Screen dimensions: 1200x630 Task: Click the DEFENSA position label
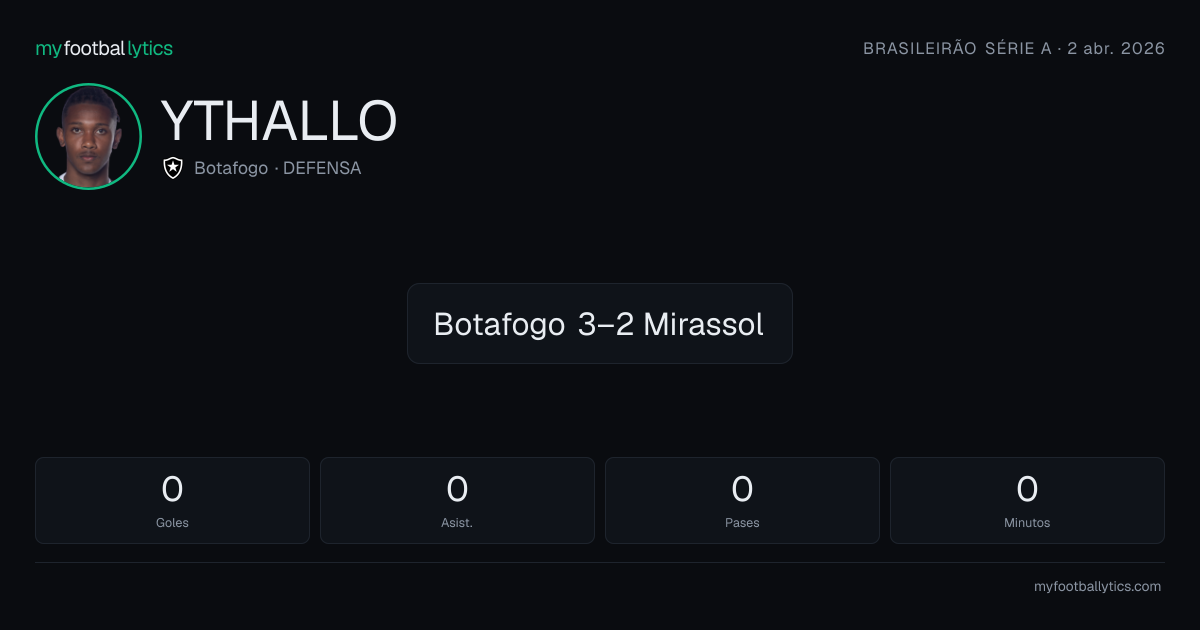tap(322, 168)
